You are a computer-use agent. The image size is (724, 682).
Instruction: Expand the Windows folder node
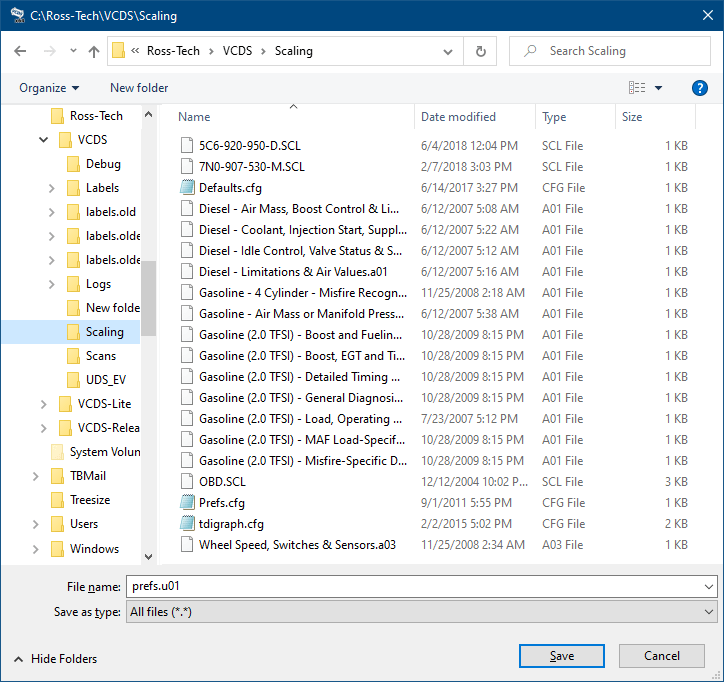click(36, 549)
